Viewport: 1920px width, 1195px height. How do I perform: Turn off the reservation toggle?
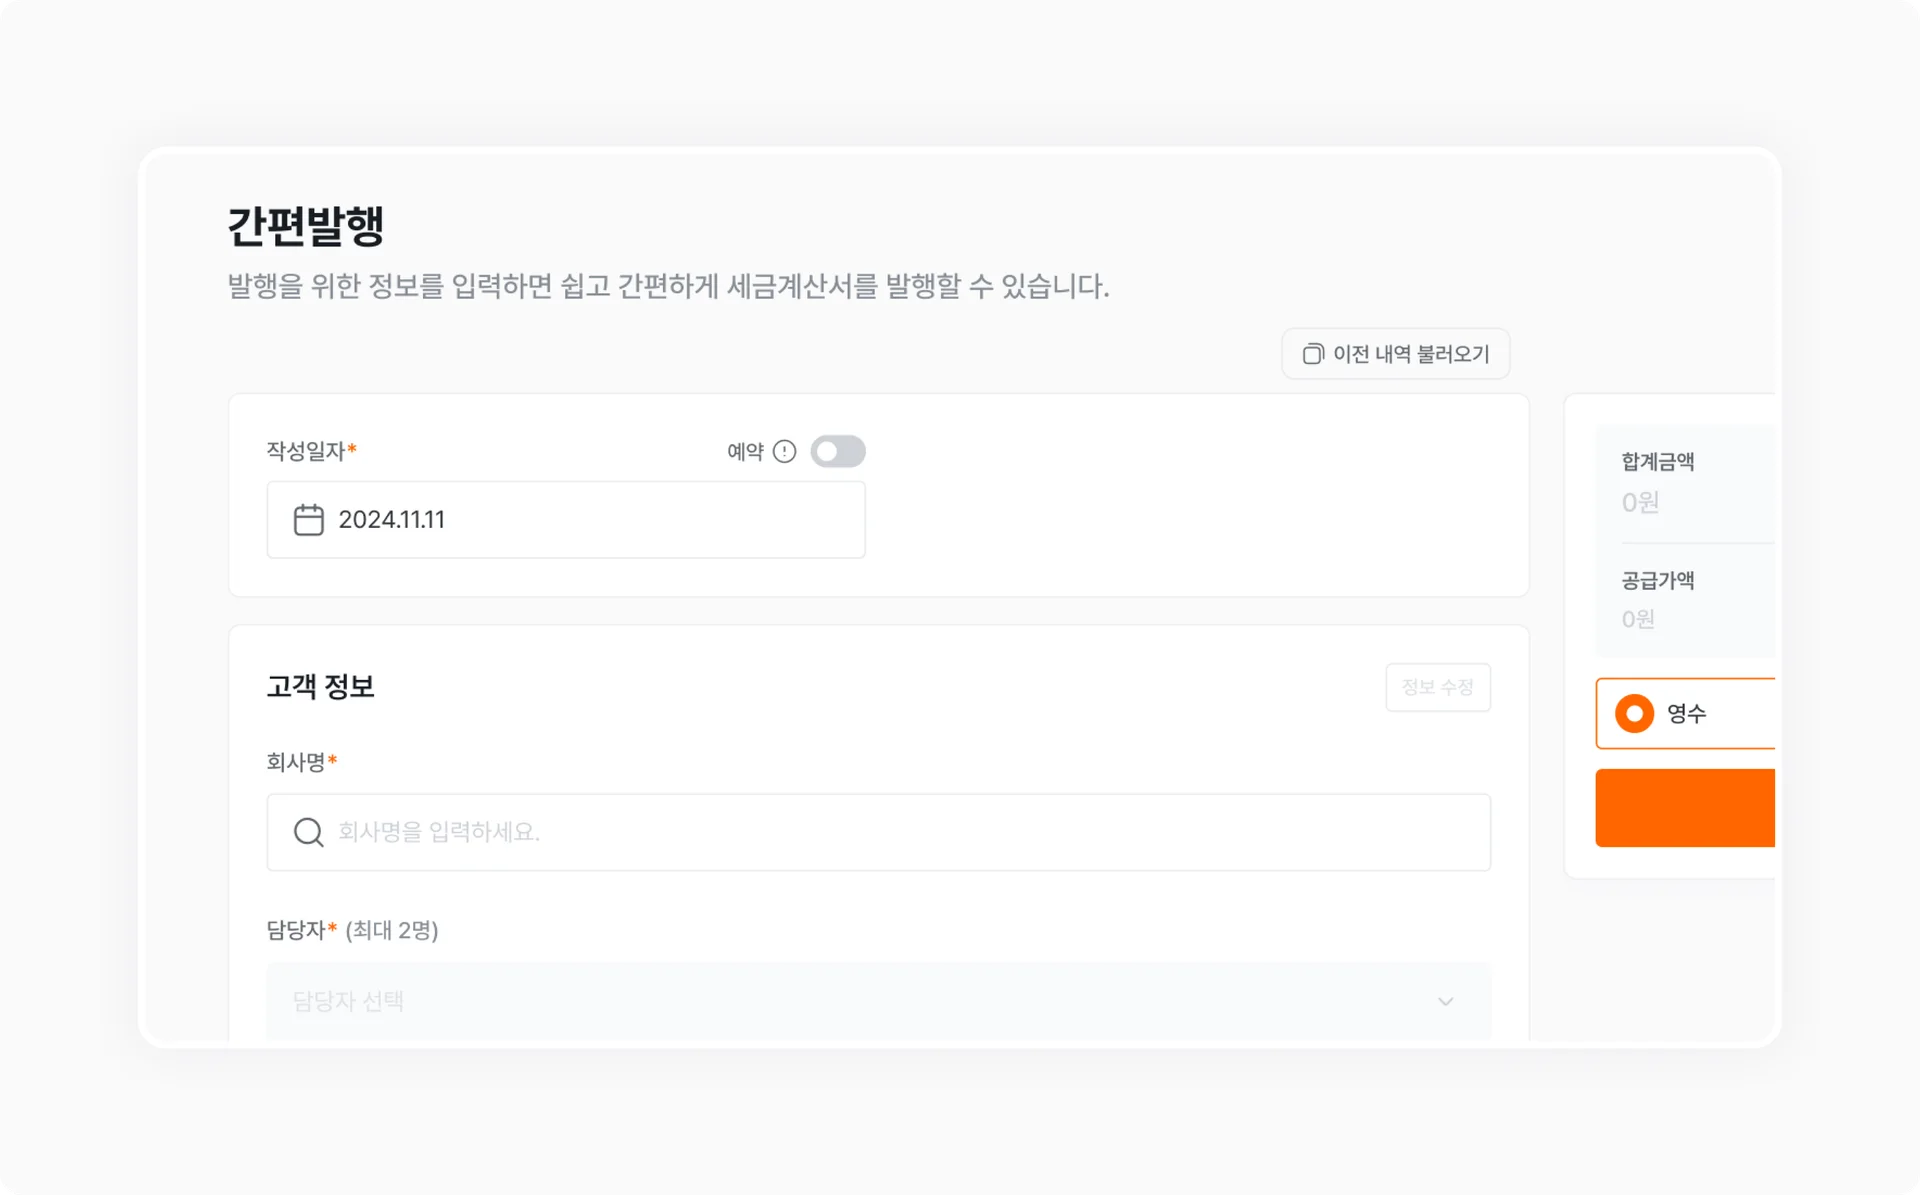coord(838,451)
